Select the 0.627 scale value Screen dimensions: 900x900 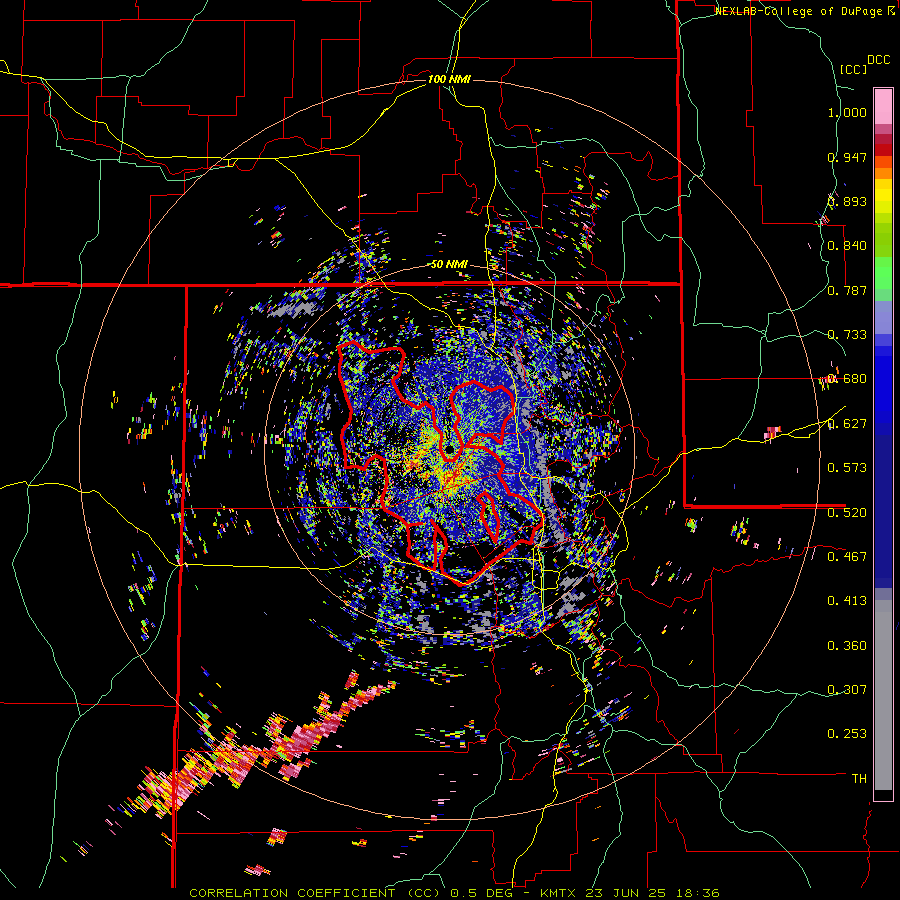click(x=847, y=424)
